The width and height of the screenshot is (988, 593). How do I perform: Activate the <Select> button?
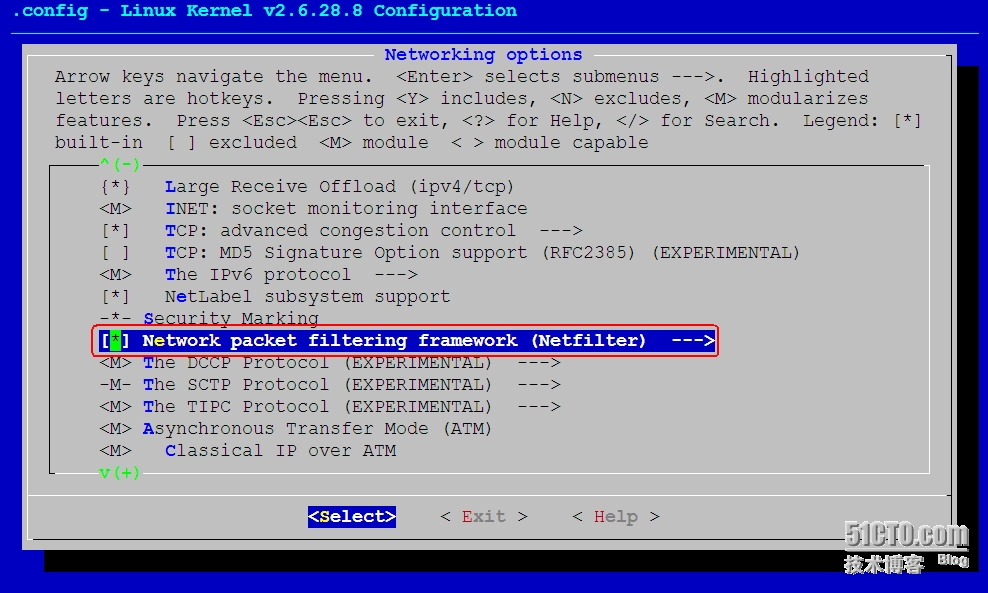(x=352, y=517)
